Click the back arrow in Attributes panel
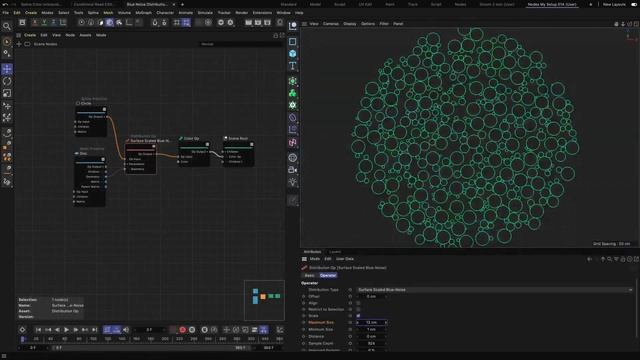Viewport: 640px width, 360px height. (589, 259)
